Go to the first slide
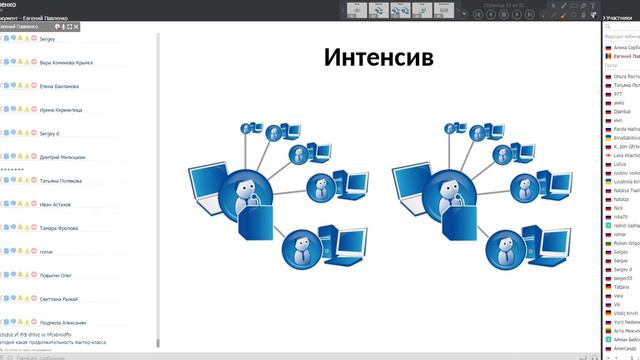Viewport: 640px width, 360px height. pyautogui.click(x=478, y=14)
